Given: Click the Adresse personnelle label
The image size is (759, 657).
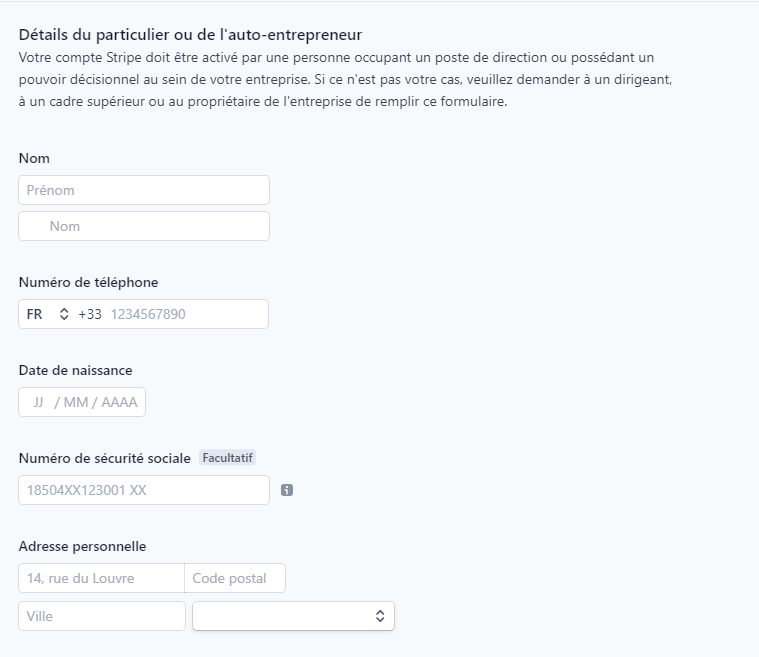Looking at the screenshot, I should [82, 546].
